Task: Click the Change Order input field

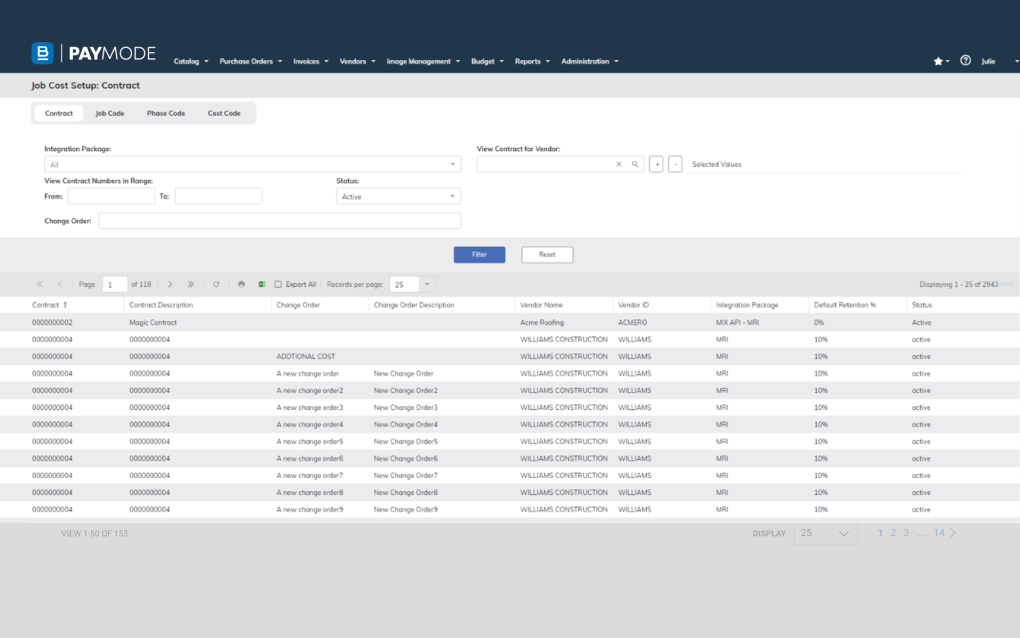Action: (x=280, y=221)
